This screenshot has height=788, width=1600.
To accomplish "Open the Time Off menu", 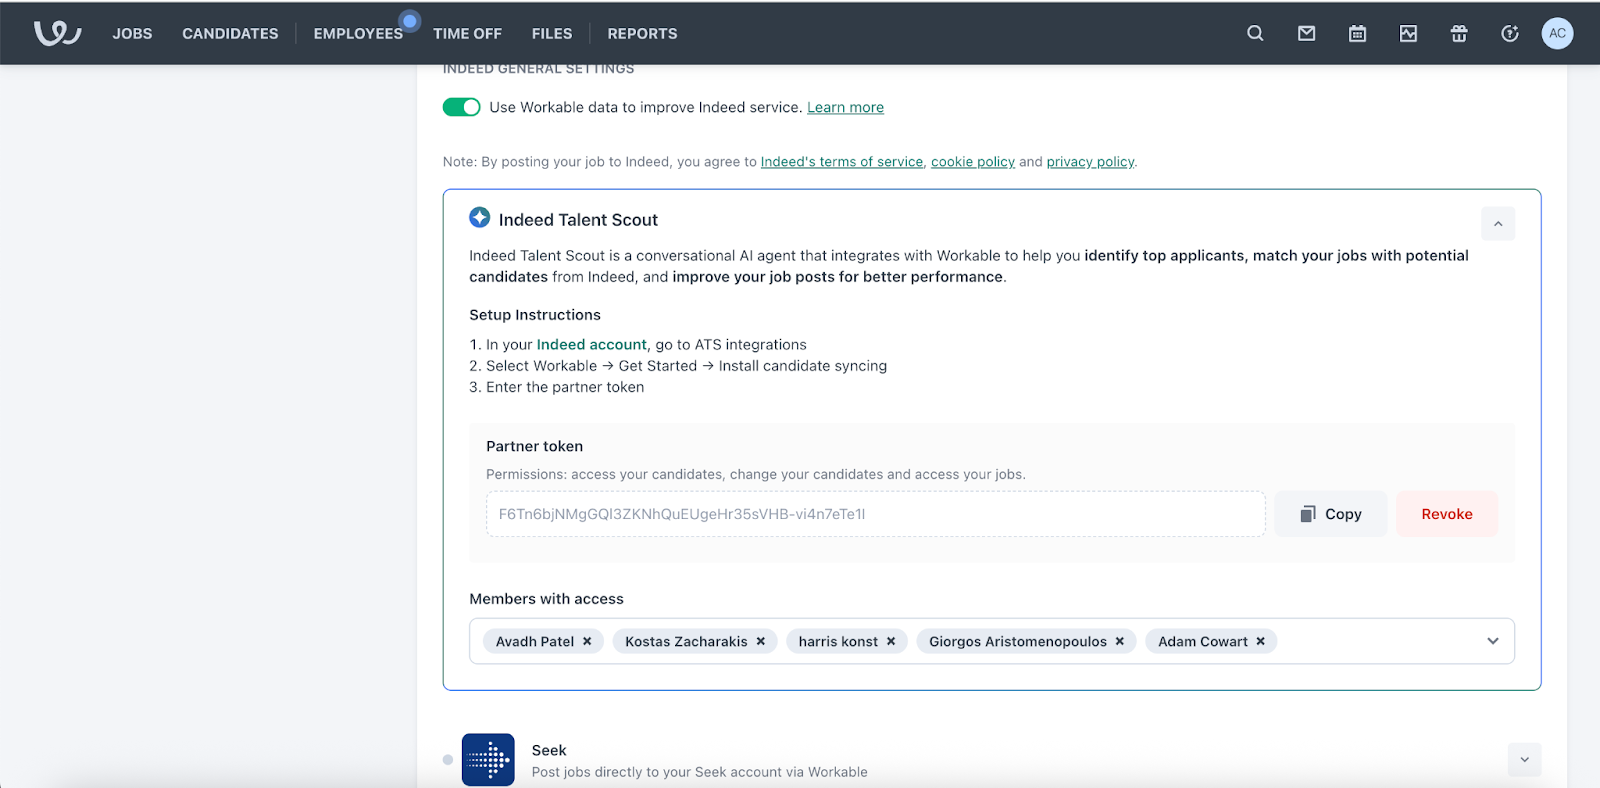I will (x=467, y=33).
